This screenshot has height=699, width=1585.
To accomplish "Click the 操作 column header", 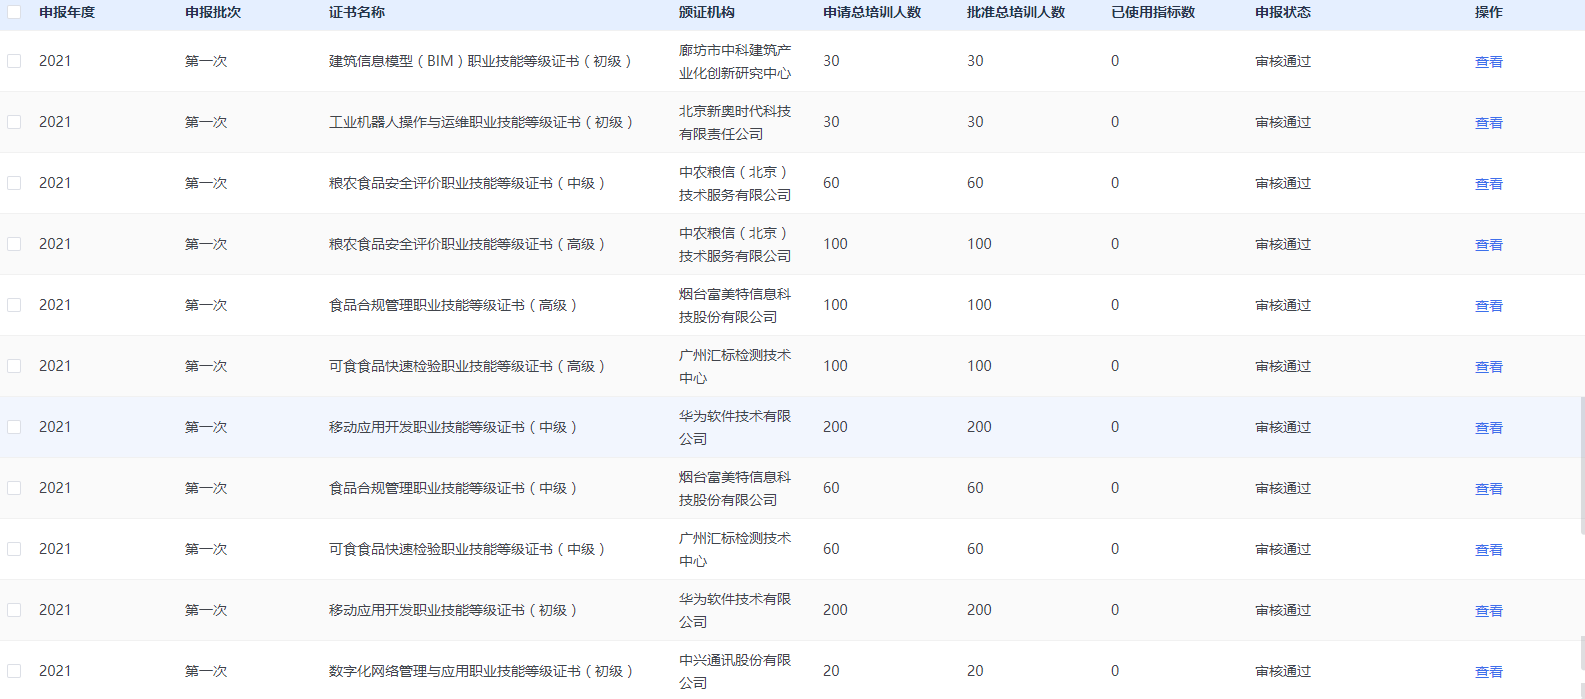I will pos(1489,12).
